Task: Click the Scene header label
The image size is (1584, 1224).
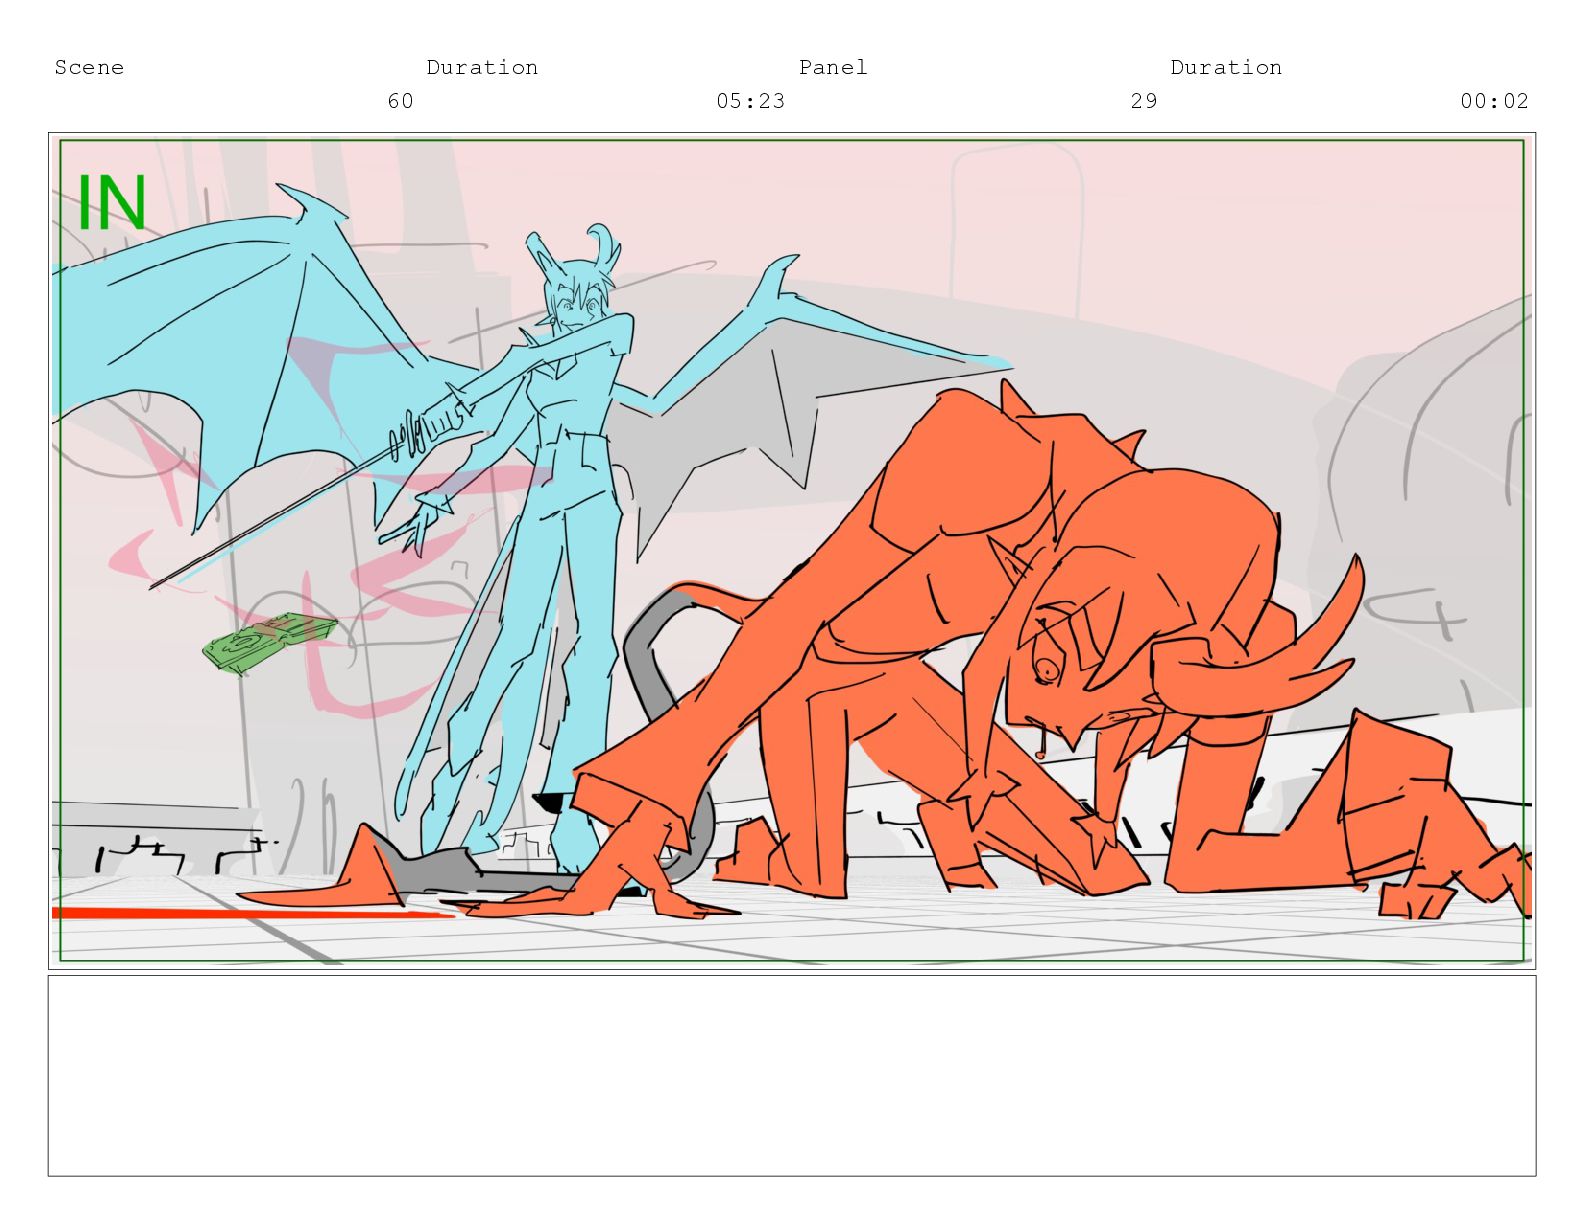Action: coord(89,68)
